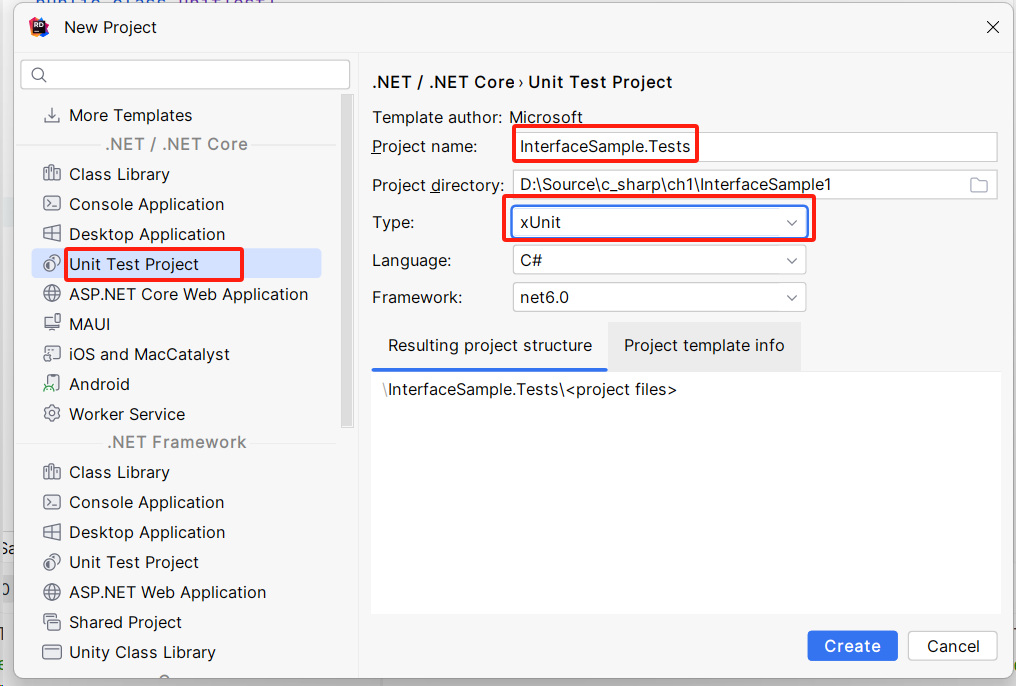Click the .NET Framework Desktop Application icon

tap(52, 532)
